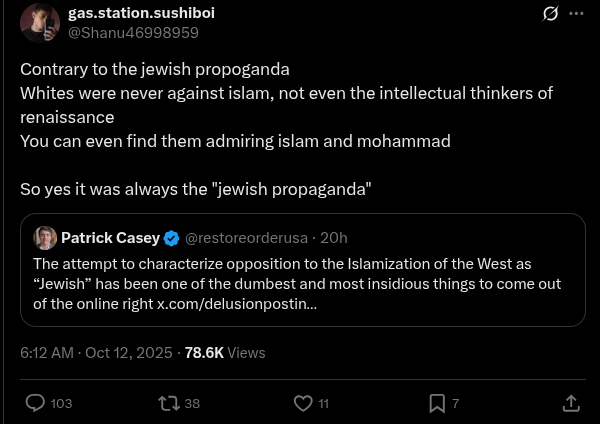Click the gas.station.sushiboi display name
Screen dimensions: 600x424
click(x=141, y=13)
